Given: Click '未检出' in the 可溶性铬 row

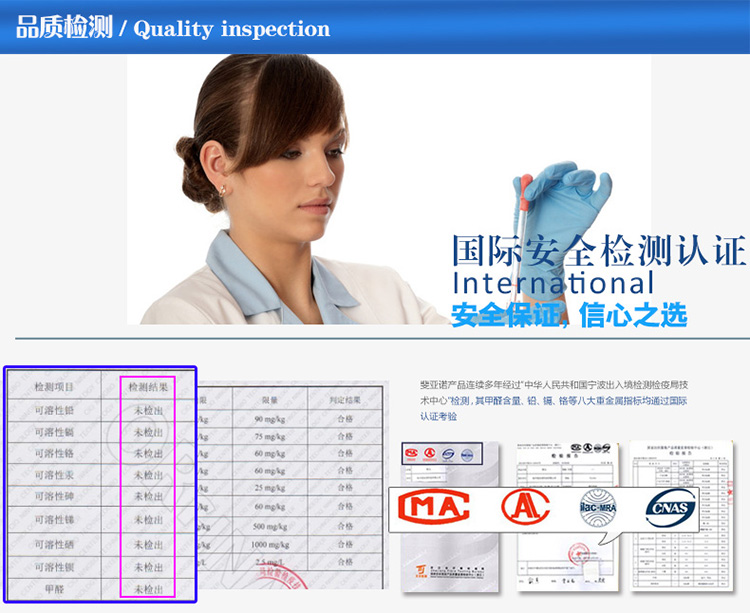Looking at the screenshot, I should click(x=148, y=453).
